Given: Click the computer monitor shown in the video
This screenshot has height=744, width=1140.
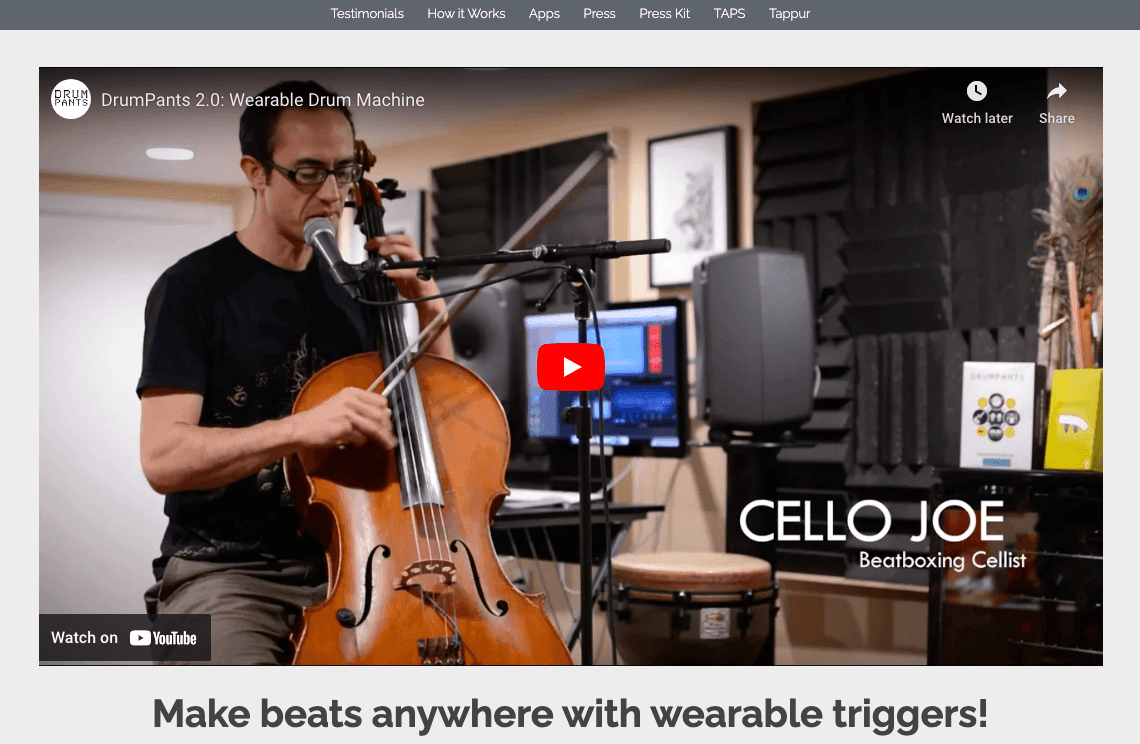Looking at the screenshot, I should point(605,375).
